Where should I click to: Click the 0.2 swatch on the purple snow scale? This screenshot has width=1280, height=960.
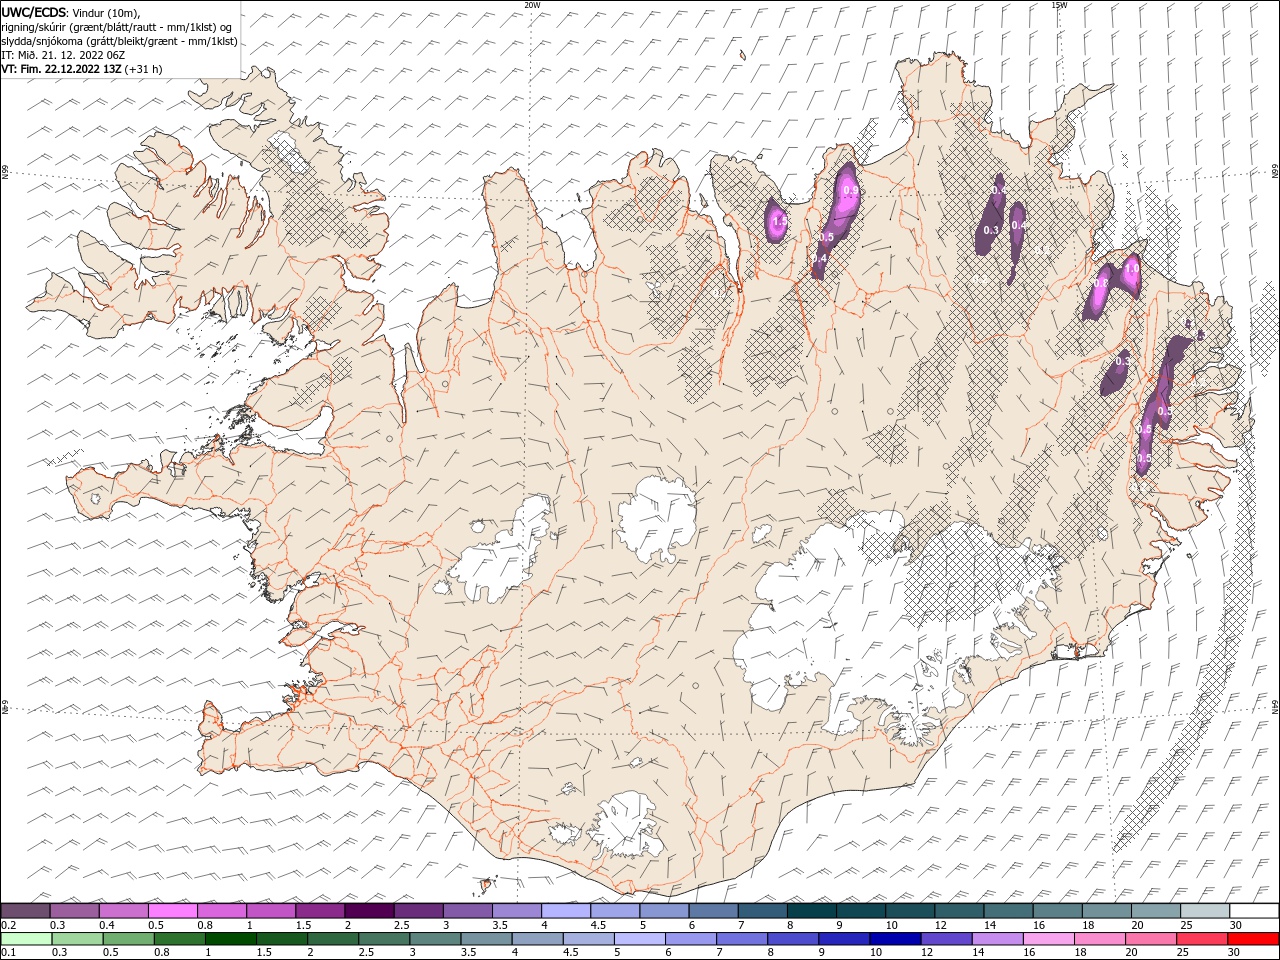coord(25,911)
